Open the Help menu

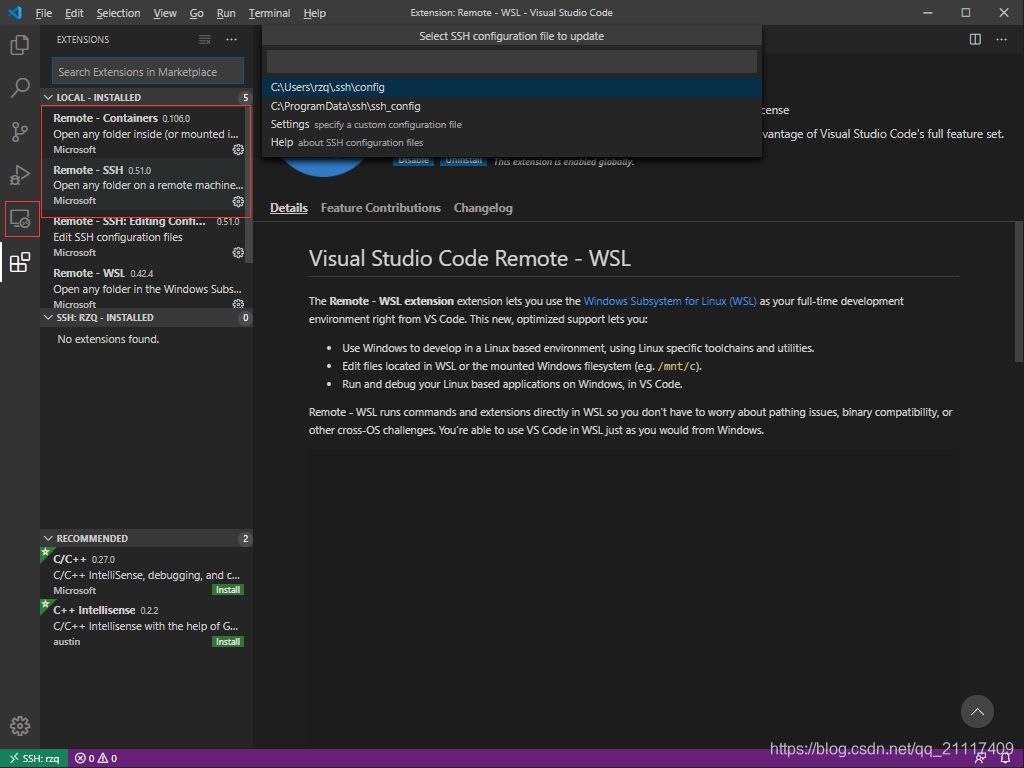(314, 13)
